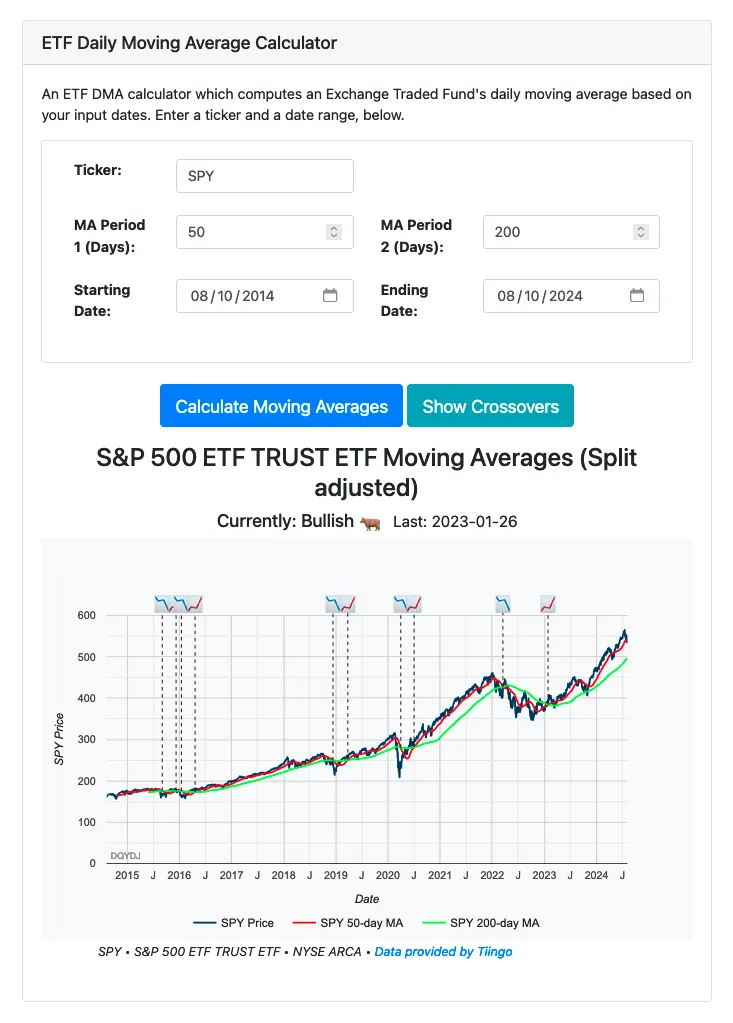
Task: Open the Data provided by Tiingo link
Action: [443, 951]
